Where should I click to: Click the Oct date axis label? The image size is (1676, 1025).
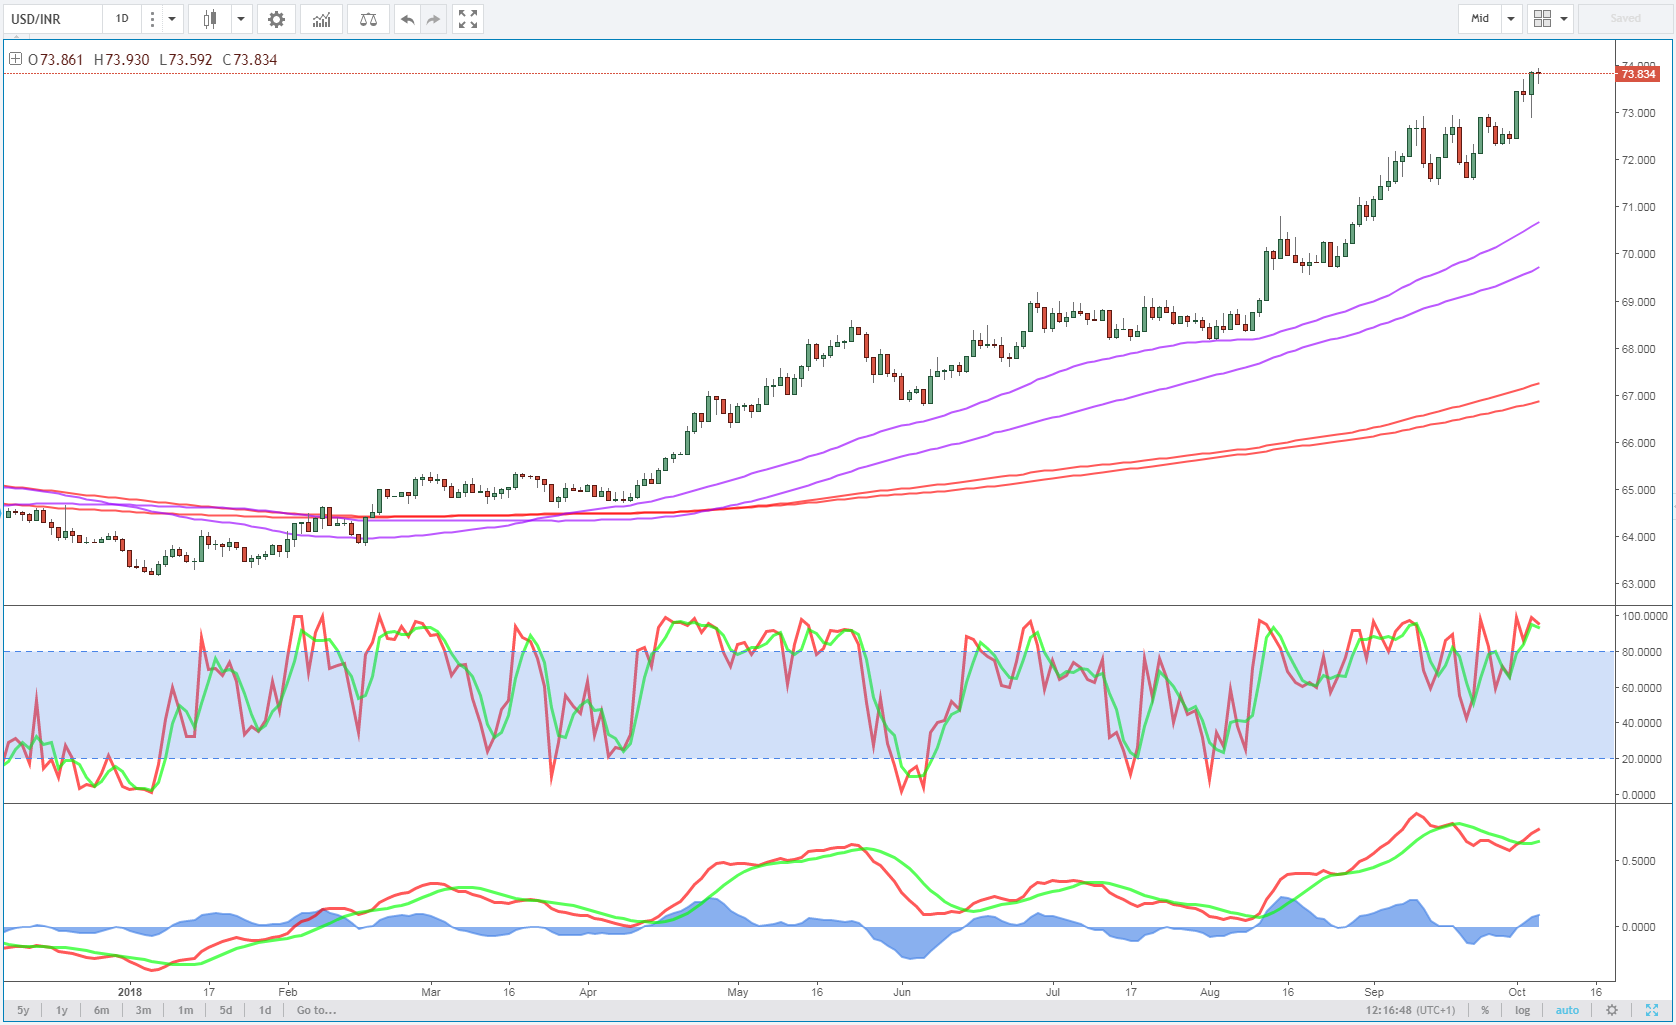coord(1517,992)
